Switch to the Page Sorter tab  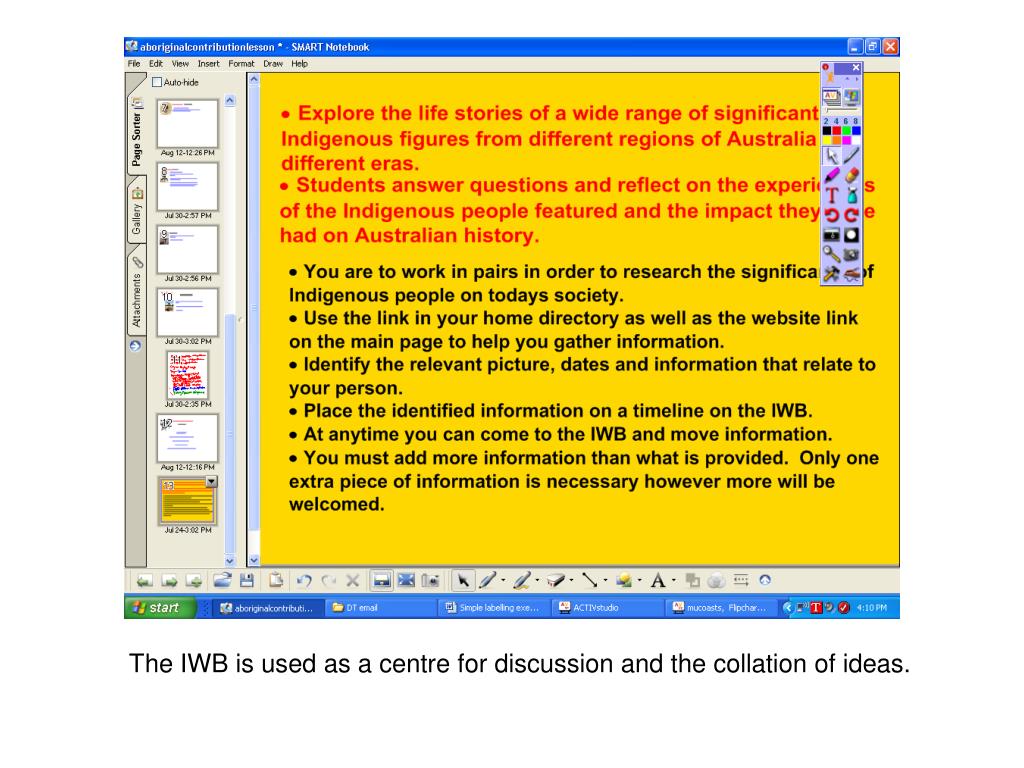(136, 134)
